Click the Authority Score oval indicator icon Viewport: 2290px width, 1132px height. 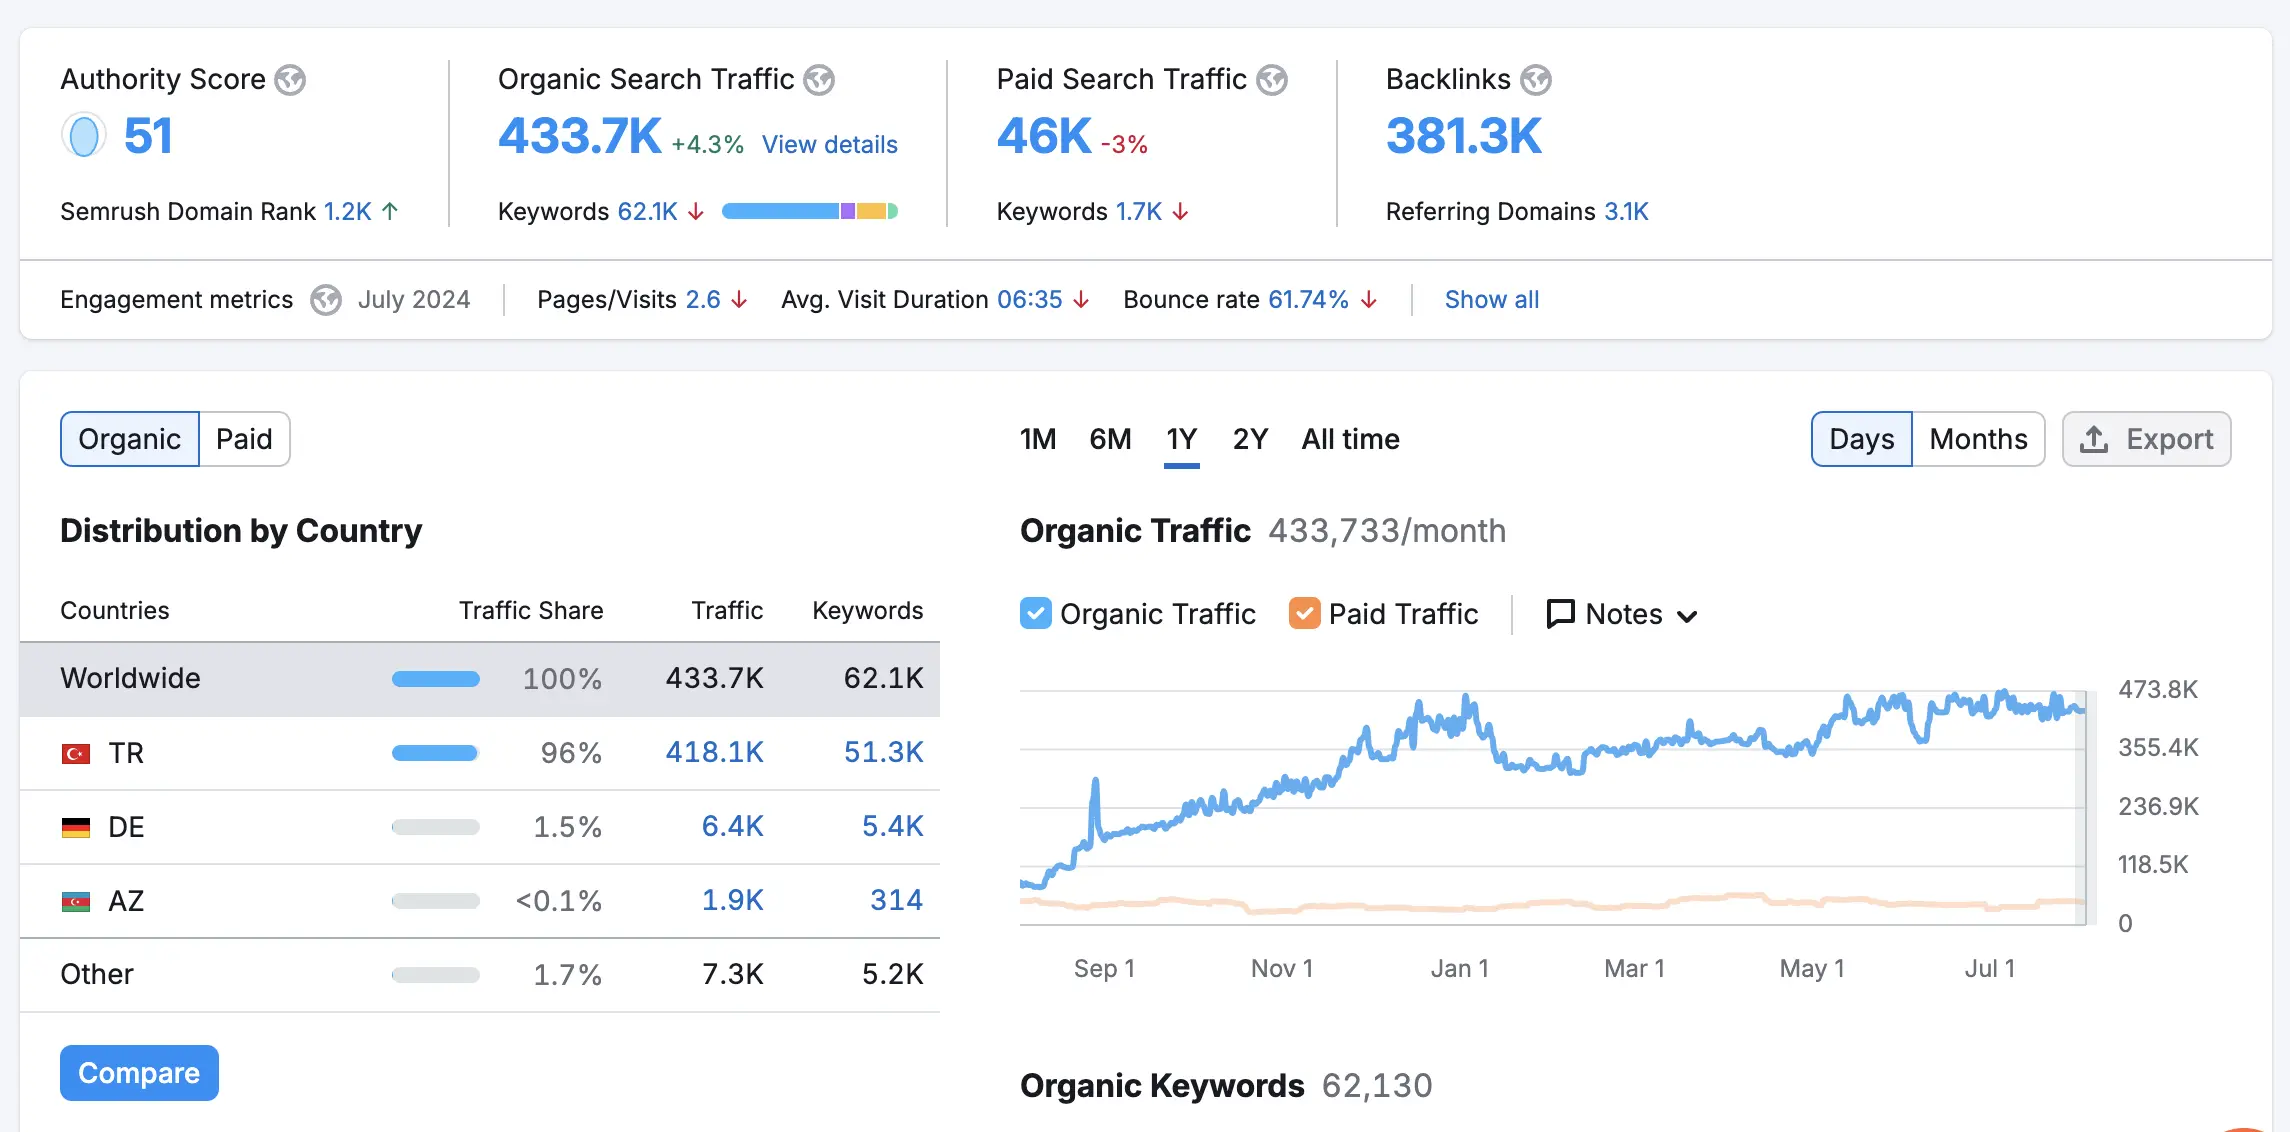84,136
